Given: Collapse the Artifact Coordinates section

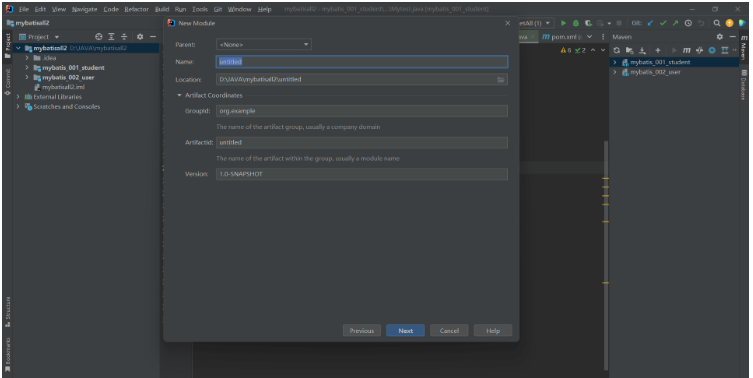Looking at the screenshot, I should pos(180,96).
